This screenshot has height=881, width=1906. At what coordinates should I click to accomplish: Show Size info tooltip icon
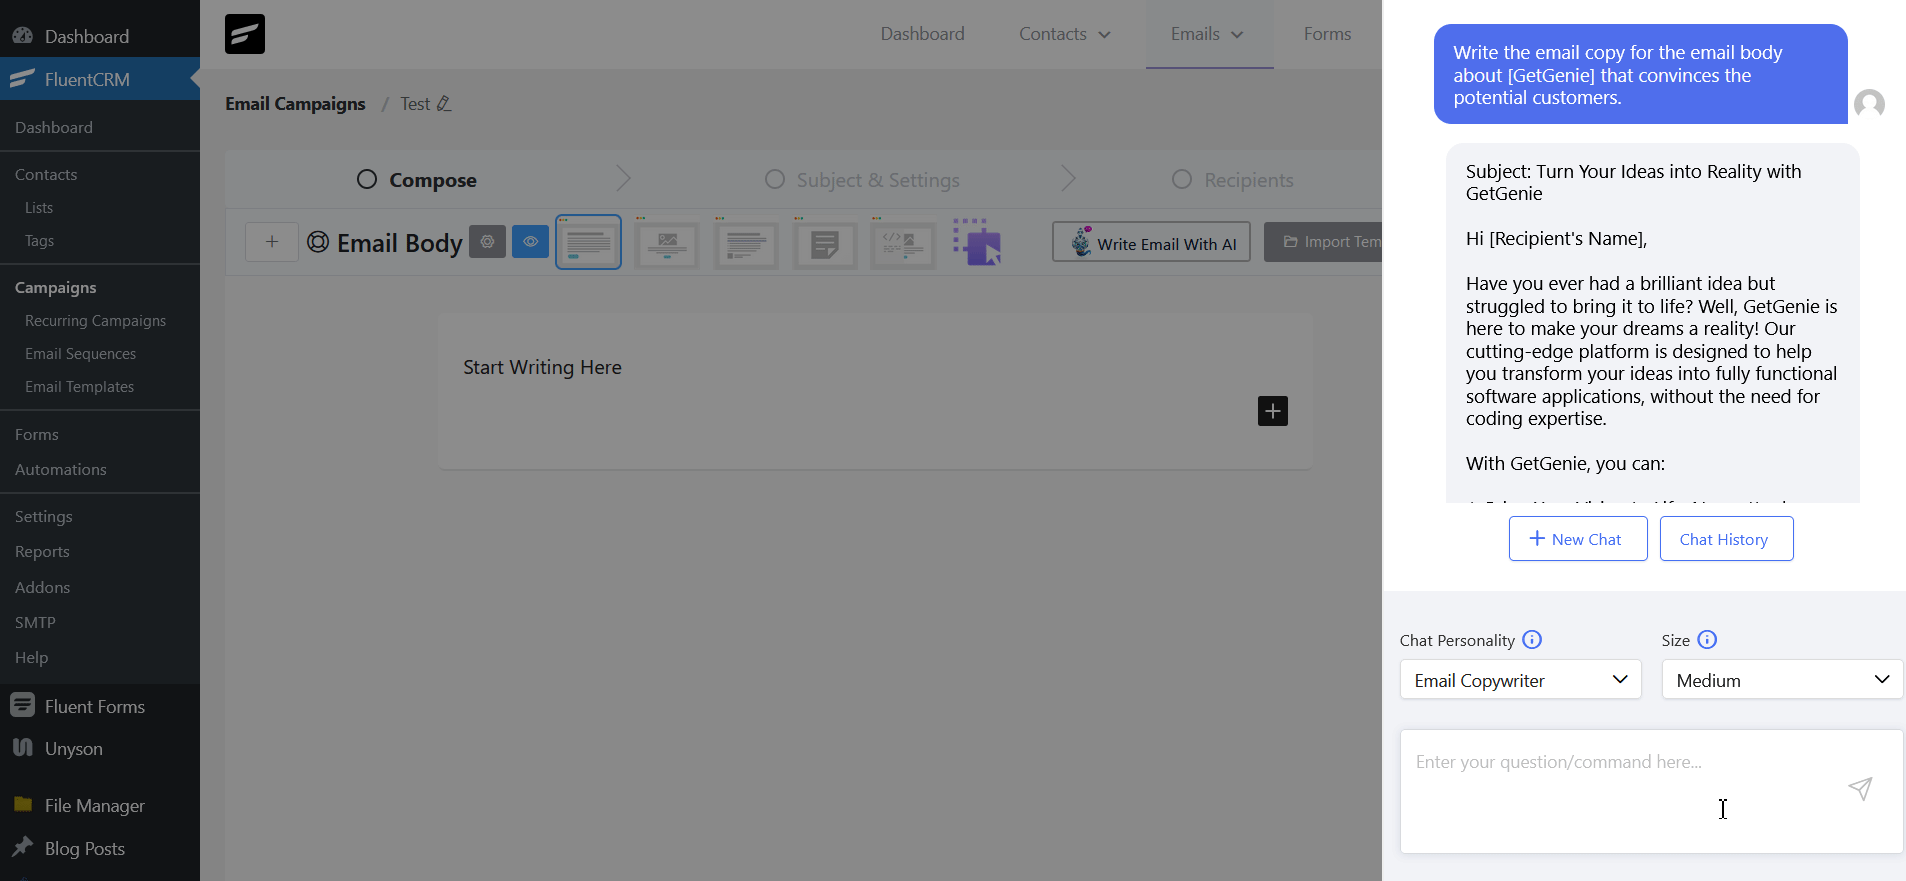tap(1707, 640)
